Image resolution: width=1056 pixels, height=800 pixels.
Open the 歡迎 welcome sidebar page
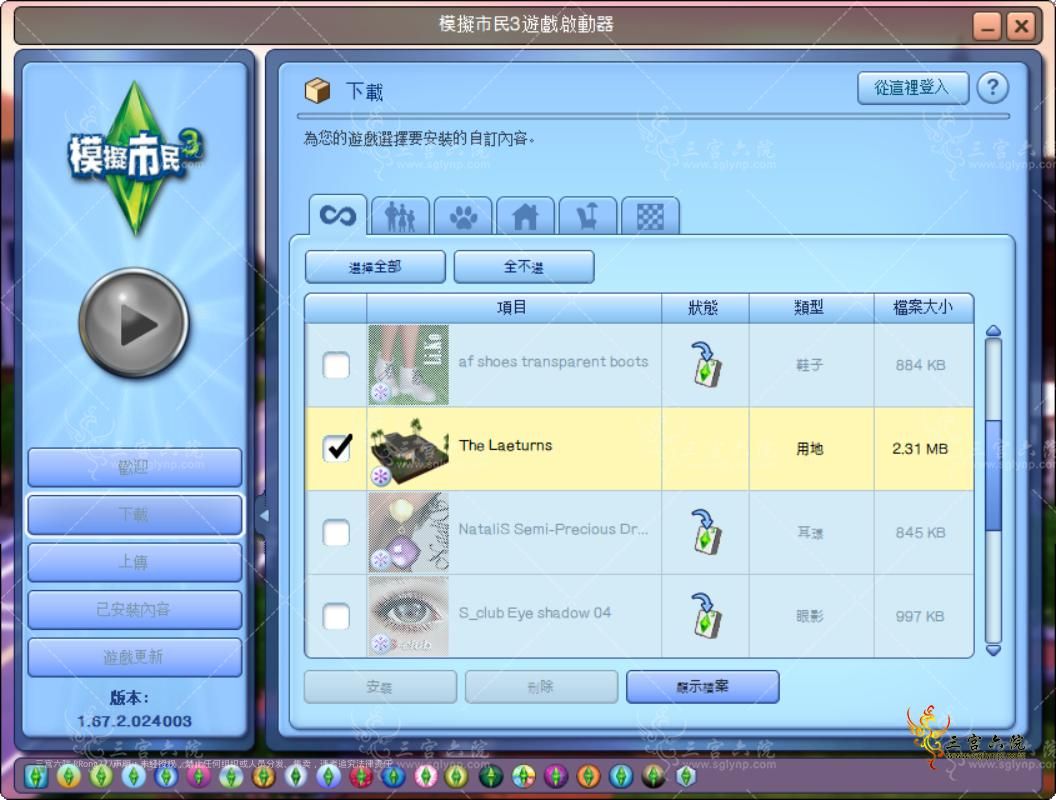(x=134, y=467)
